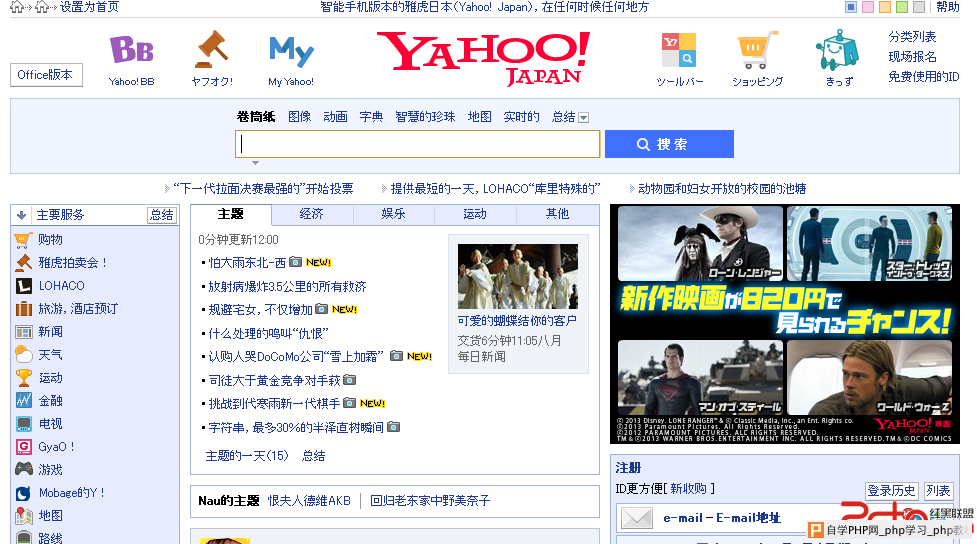The image size is (977, 544).
Task: Open the 主题的一天(15) link
Action: click(247, 456)
